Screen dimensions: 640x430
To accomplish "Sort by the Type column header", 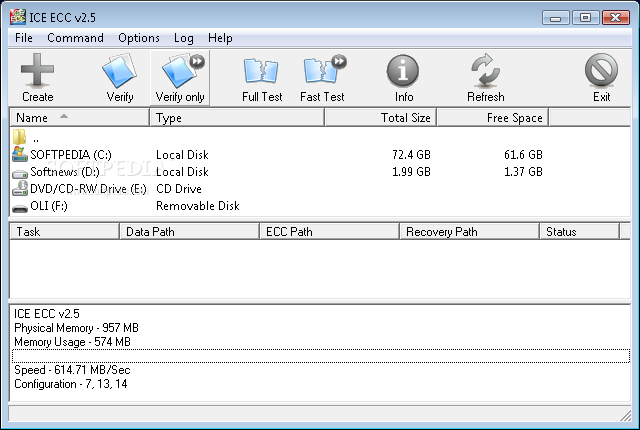I will 237,117.
